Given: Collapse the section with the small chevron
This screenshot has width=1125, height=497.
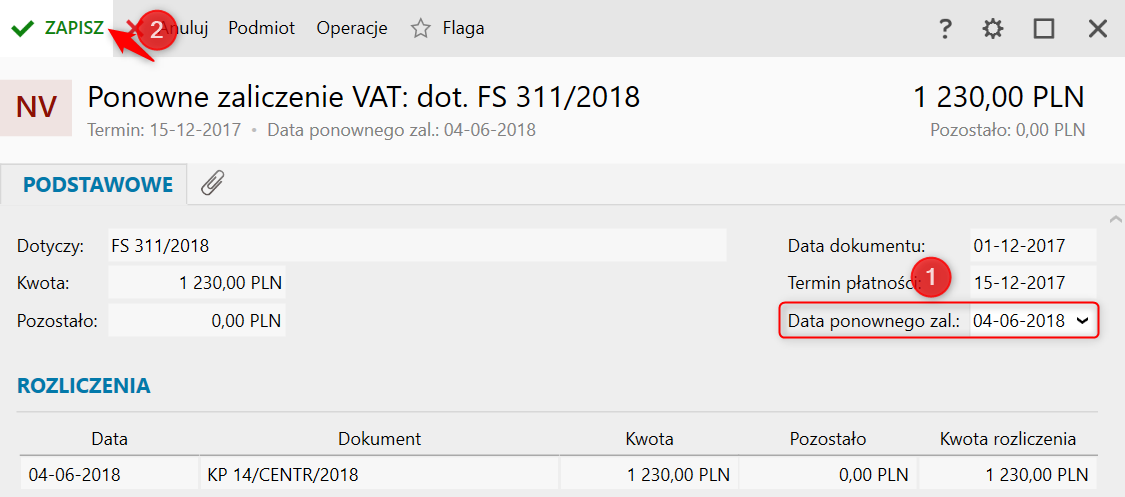Looking at the screenshot, I should click(x=1114, y=219).
